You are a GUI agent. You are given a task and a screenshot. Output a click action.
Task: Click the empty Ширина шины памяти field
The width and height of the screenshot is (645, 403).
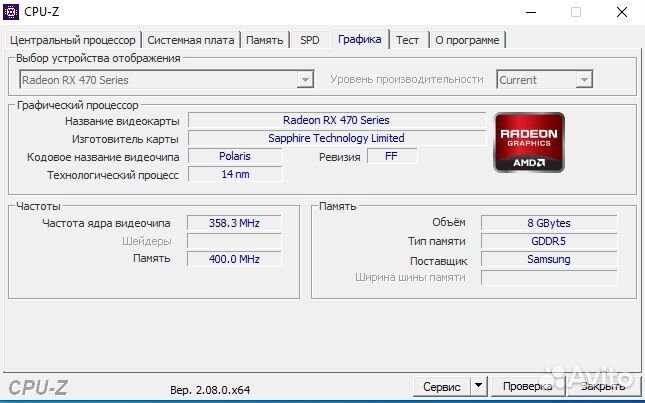click(549, 277)
